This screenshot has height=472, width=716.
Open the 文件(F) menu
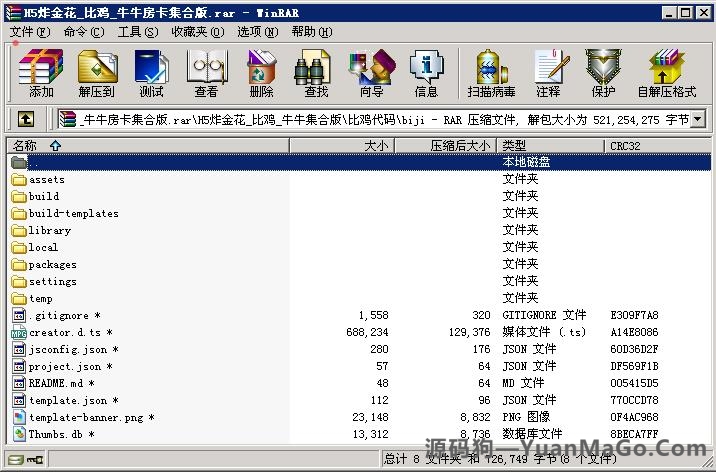(x=30, y=32)
